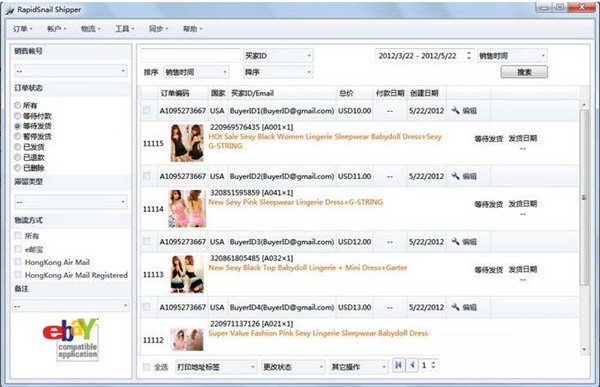Click the product thumbnail for item 11113
Screen dimensions: 600x387
[187, 274]
